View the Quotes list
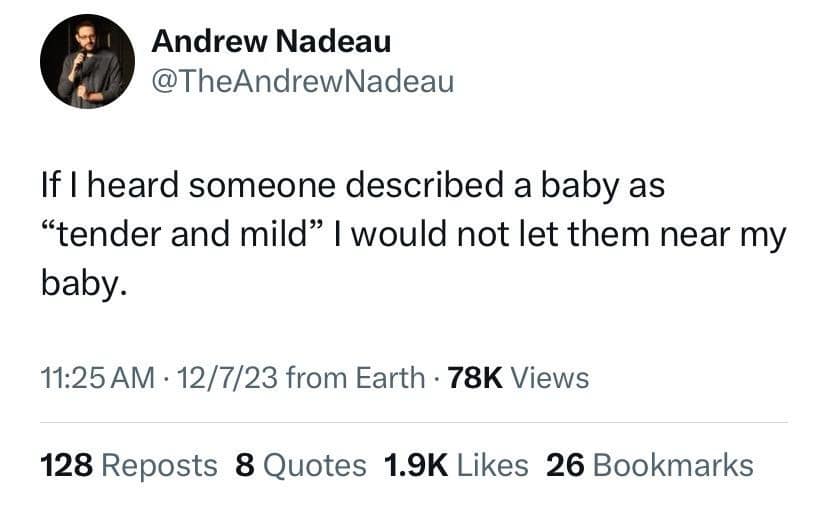828x506 pixels. [x=314, y=464]
